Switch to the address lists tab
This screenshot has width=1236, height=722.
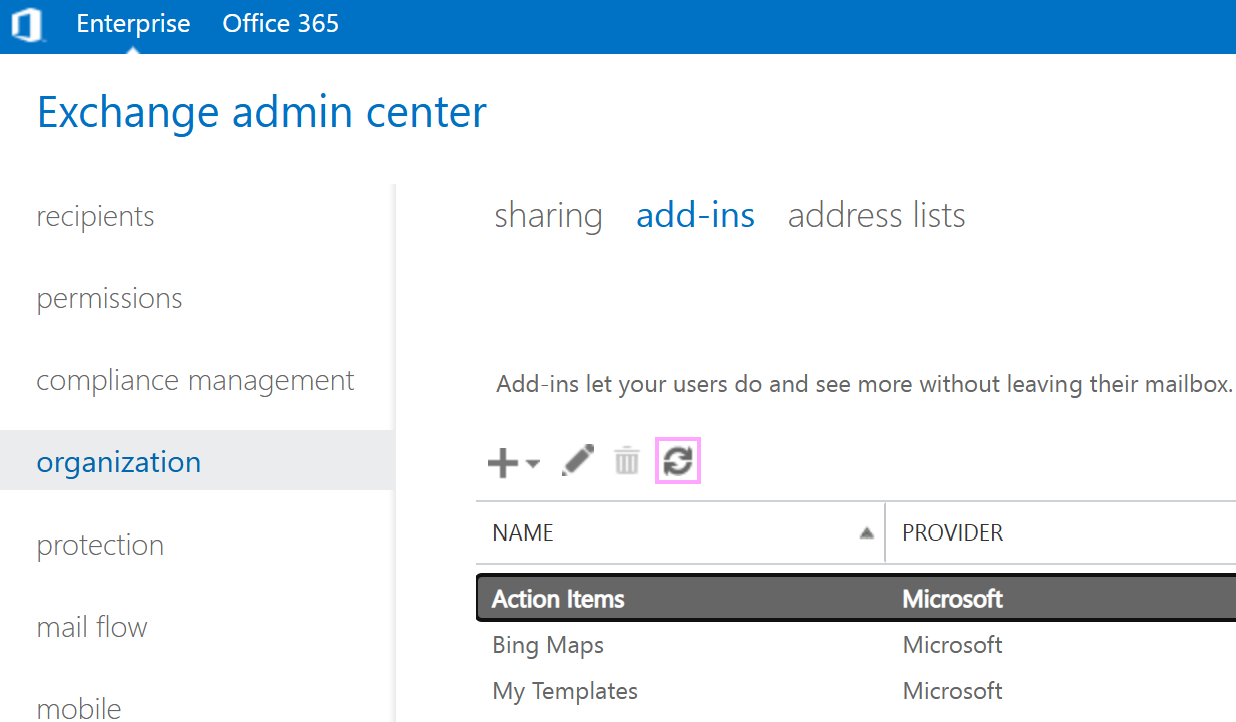tap(876, 214)
